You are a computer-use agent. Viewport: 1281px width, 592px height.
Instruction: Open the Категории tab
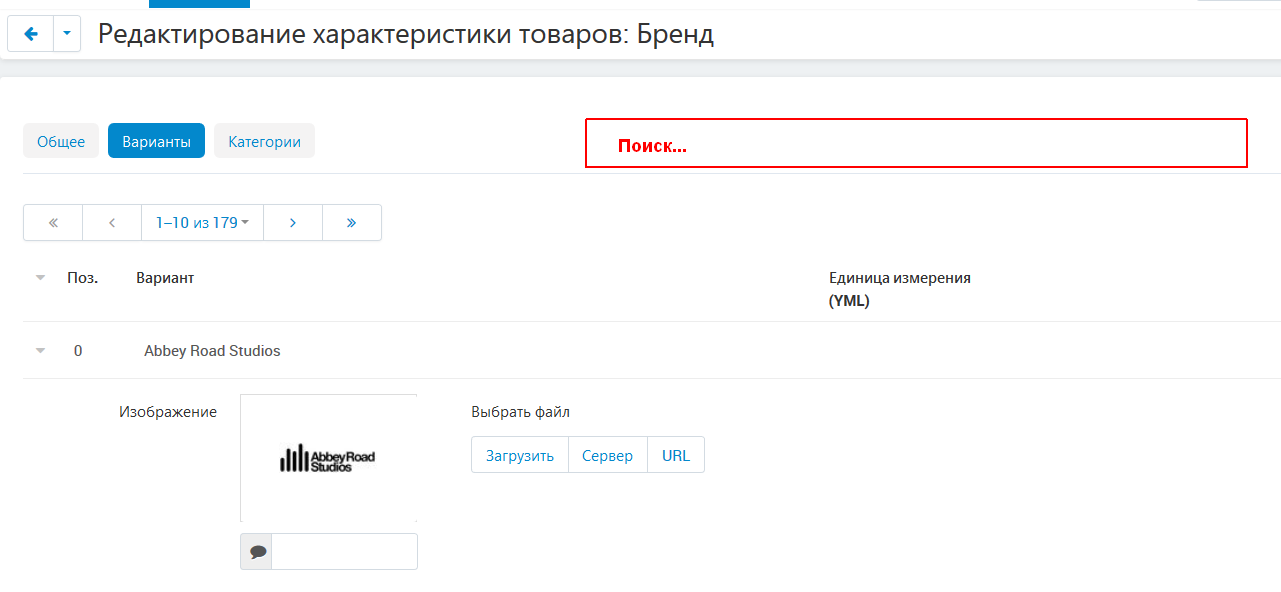[x=264, y=141]
